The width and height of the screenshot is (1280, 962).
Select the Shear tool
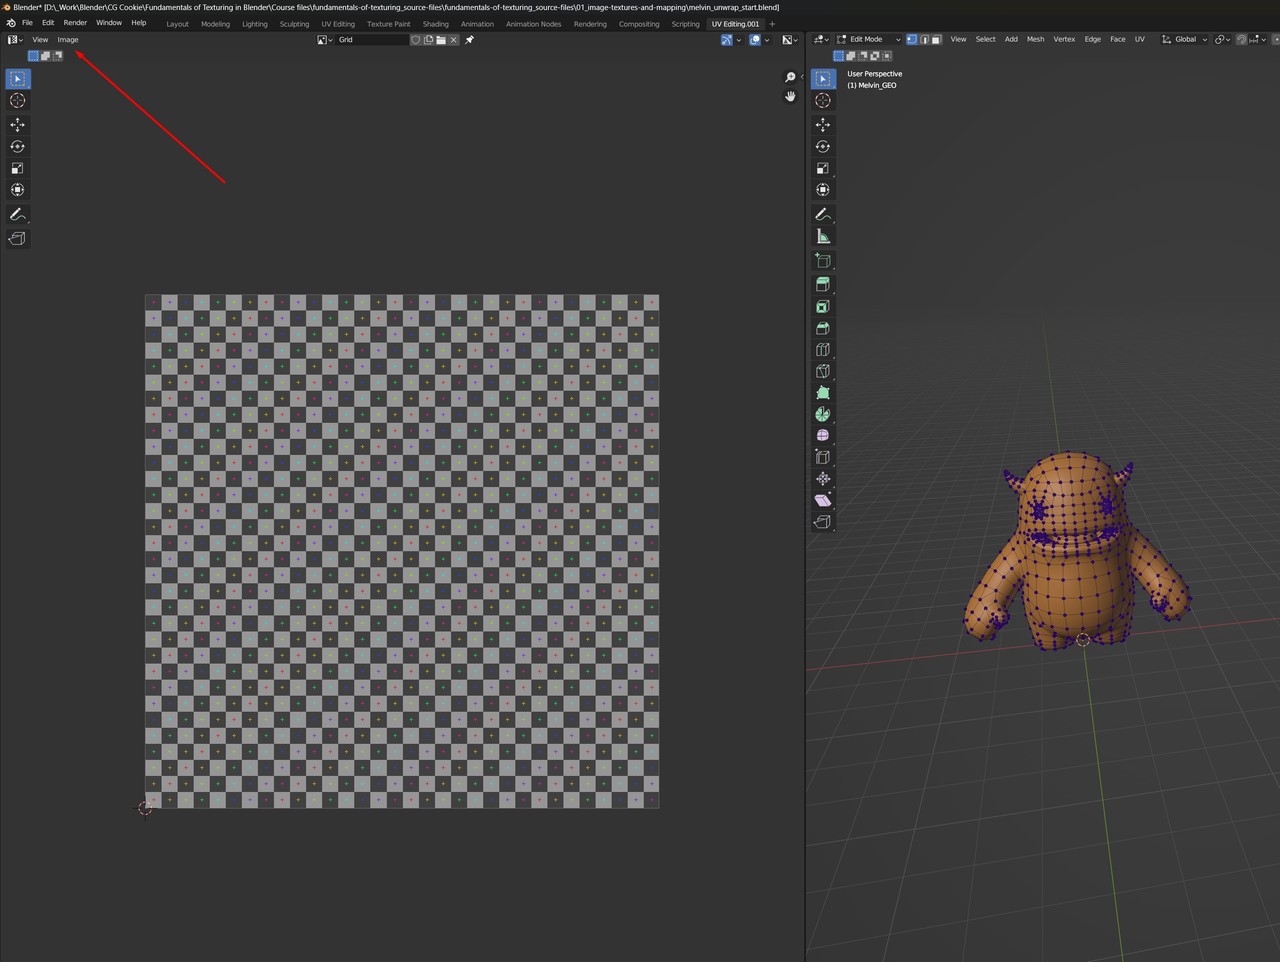[x=823, y=500]
